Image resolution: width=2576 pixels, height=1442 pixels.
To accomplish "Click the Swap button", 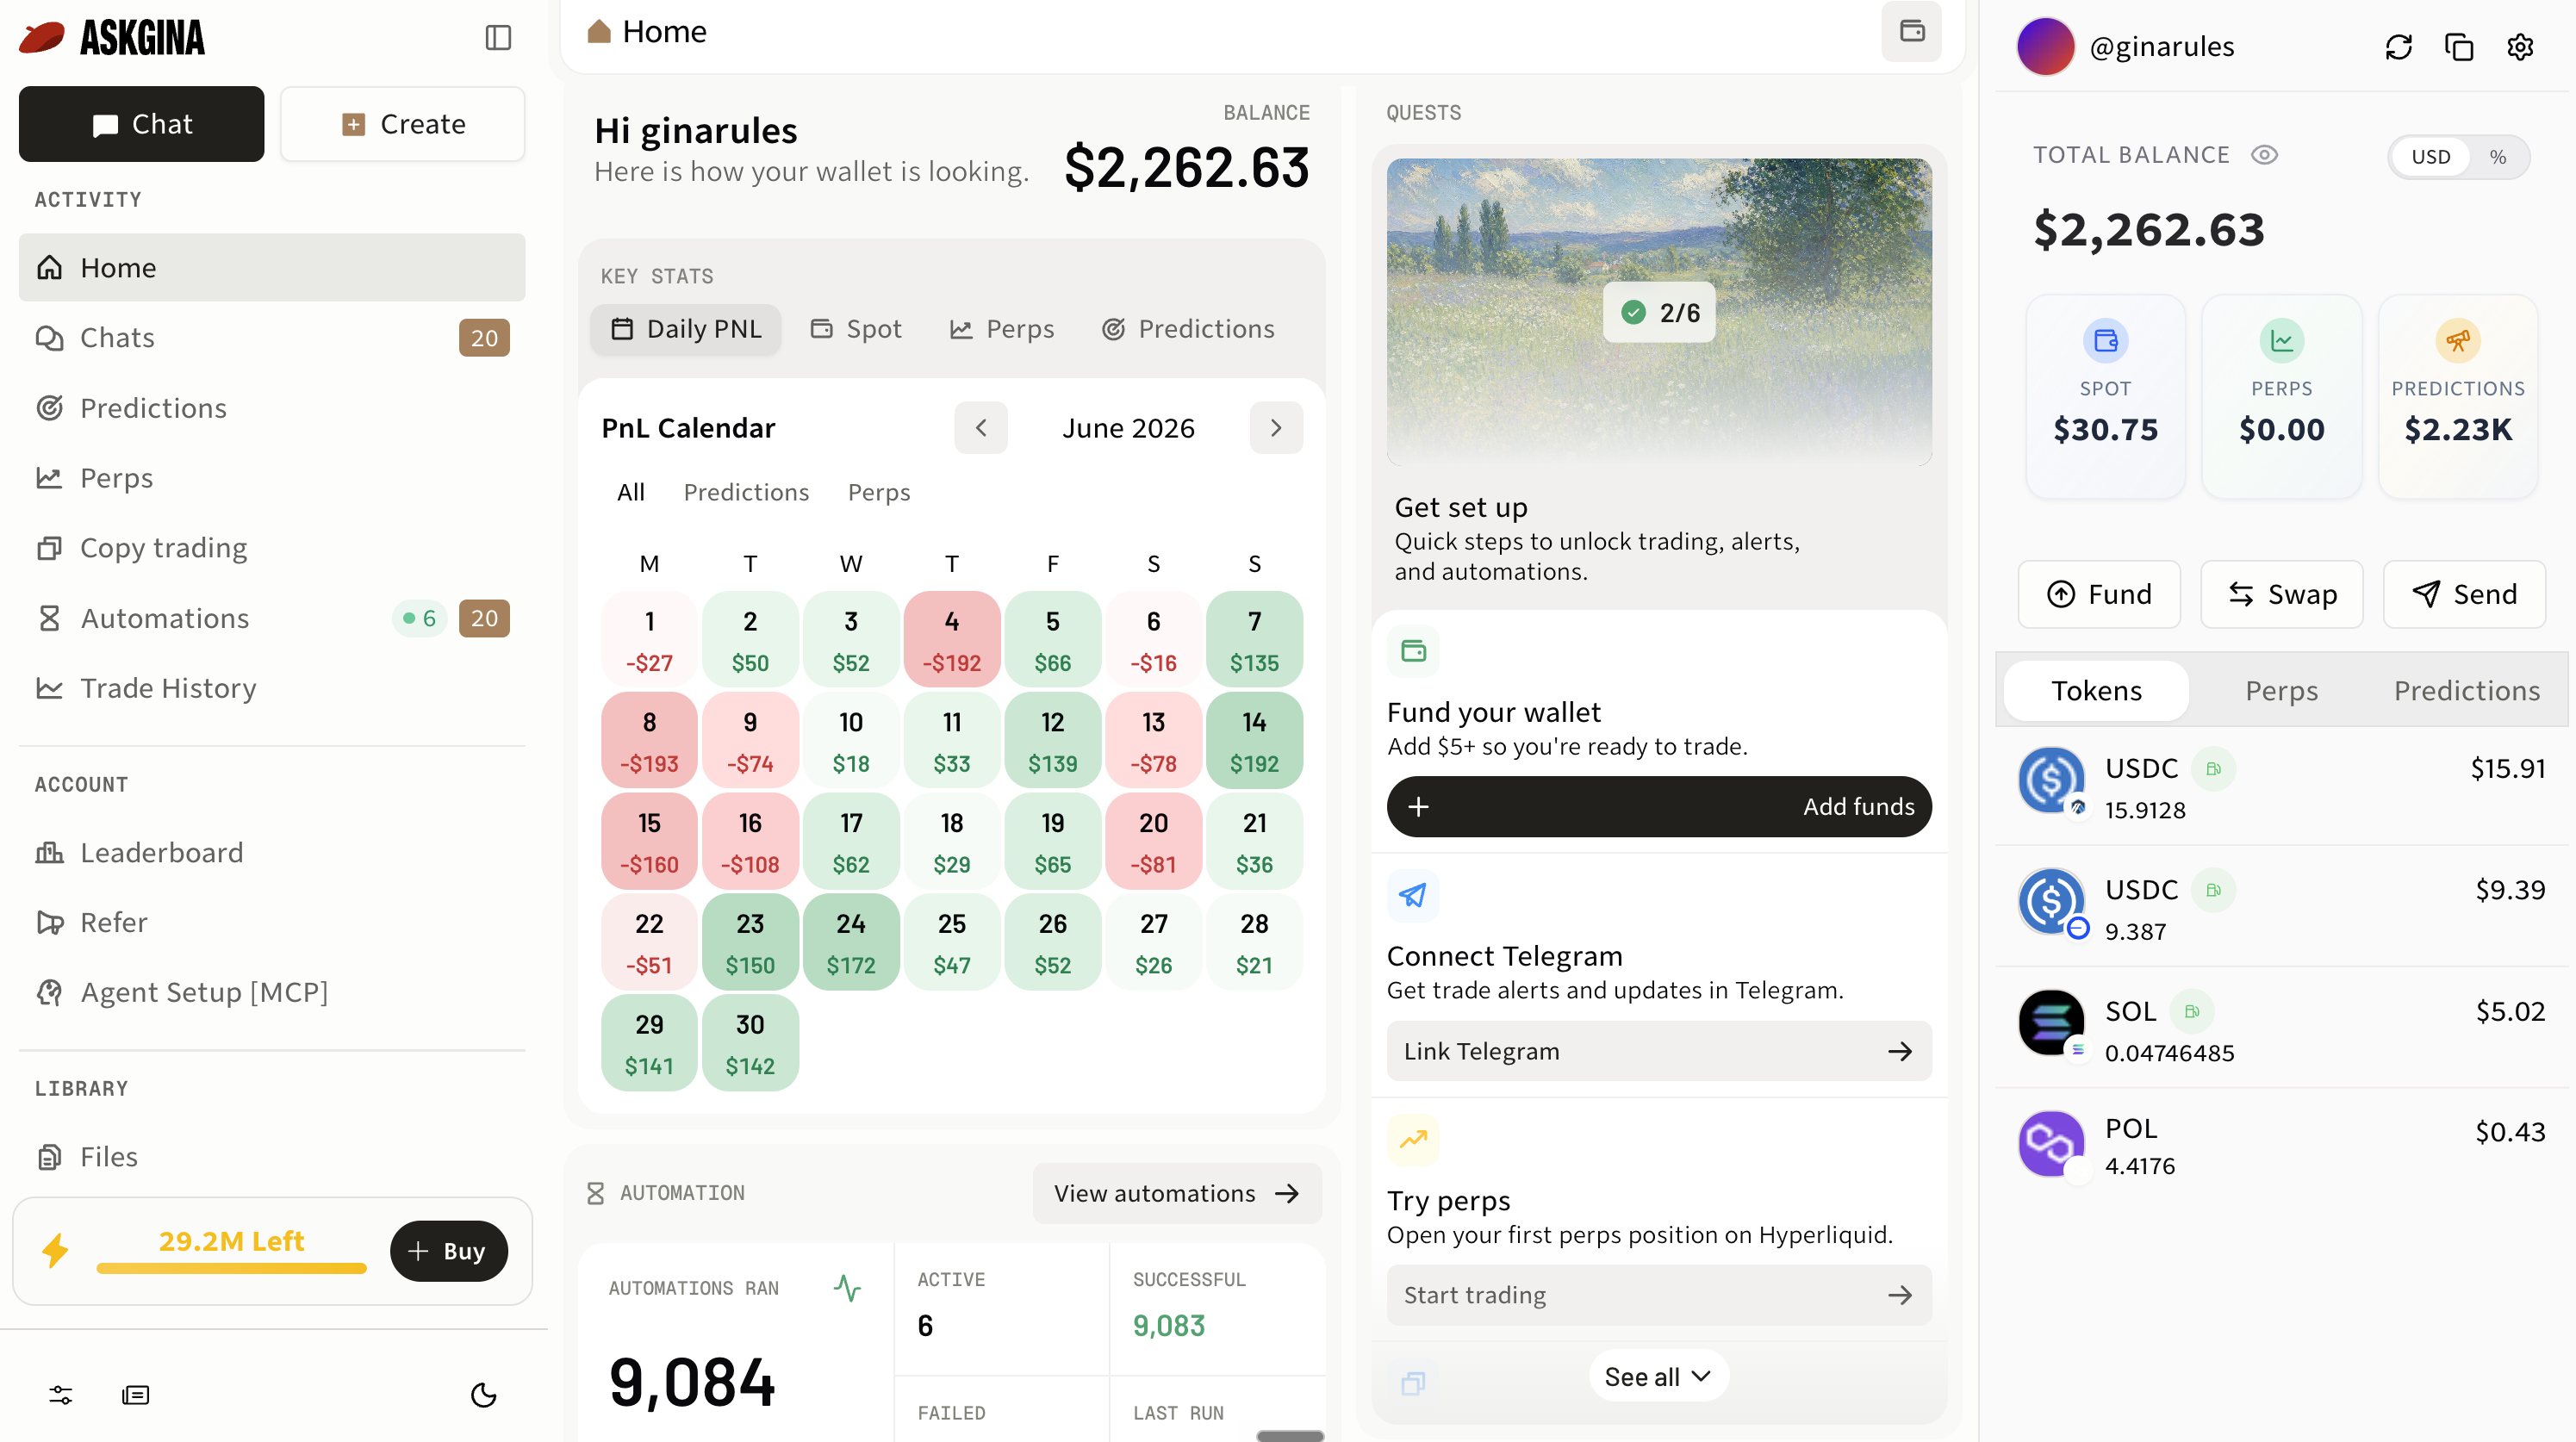I will [x=2281, y=594].
